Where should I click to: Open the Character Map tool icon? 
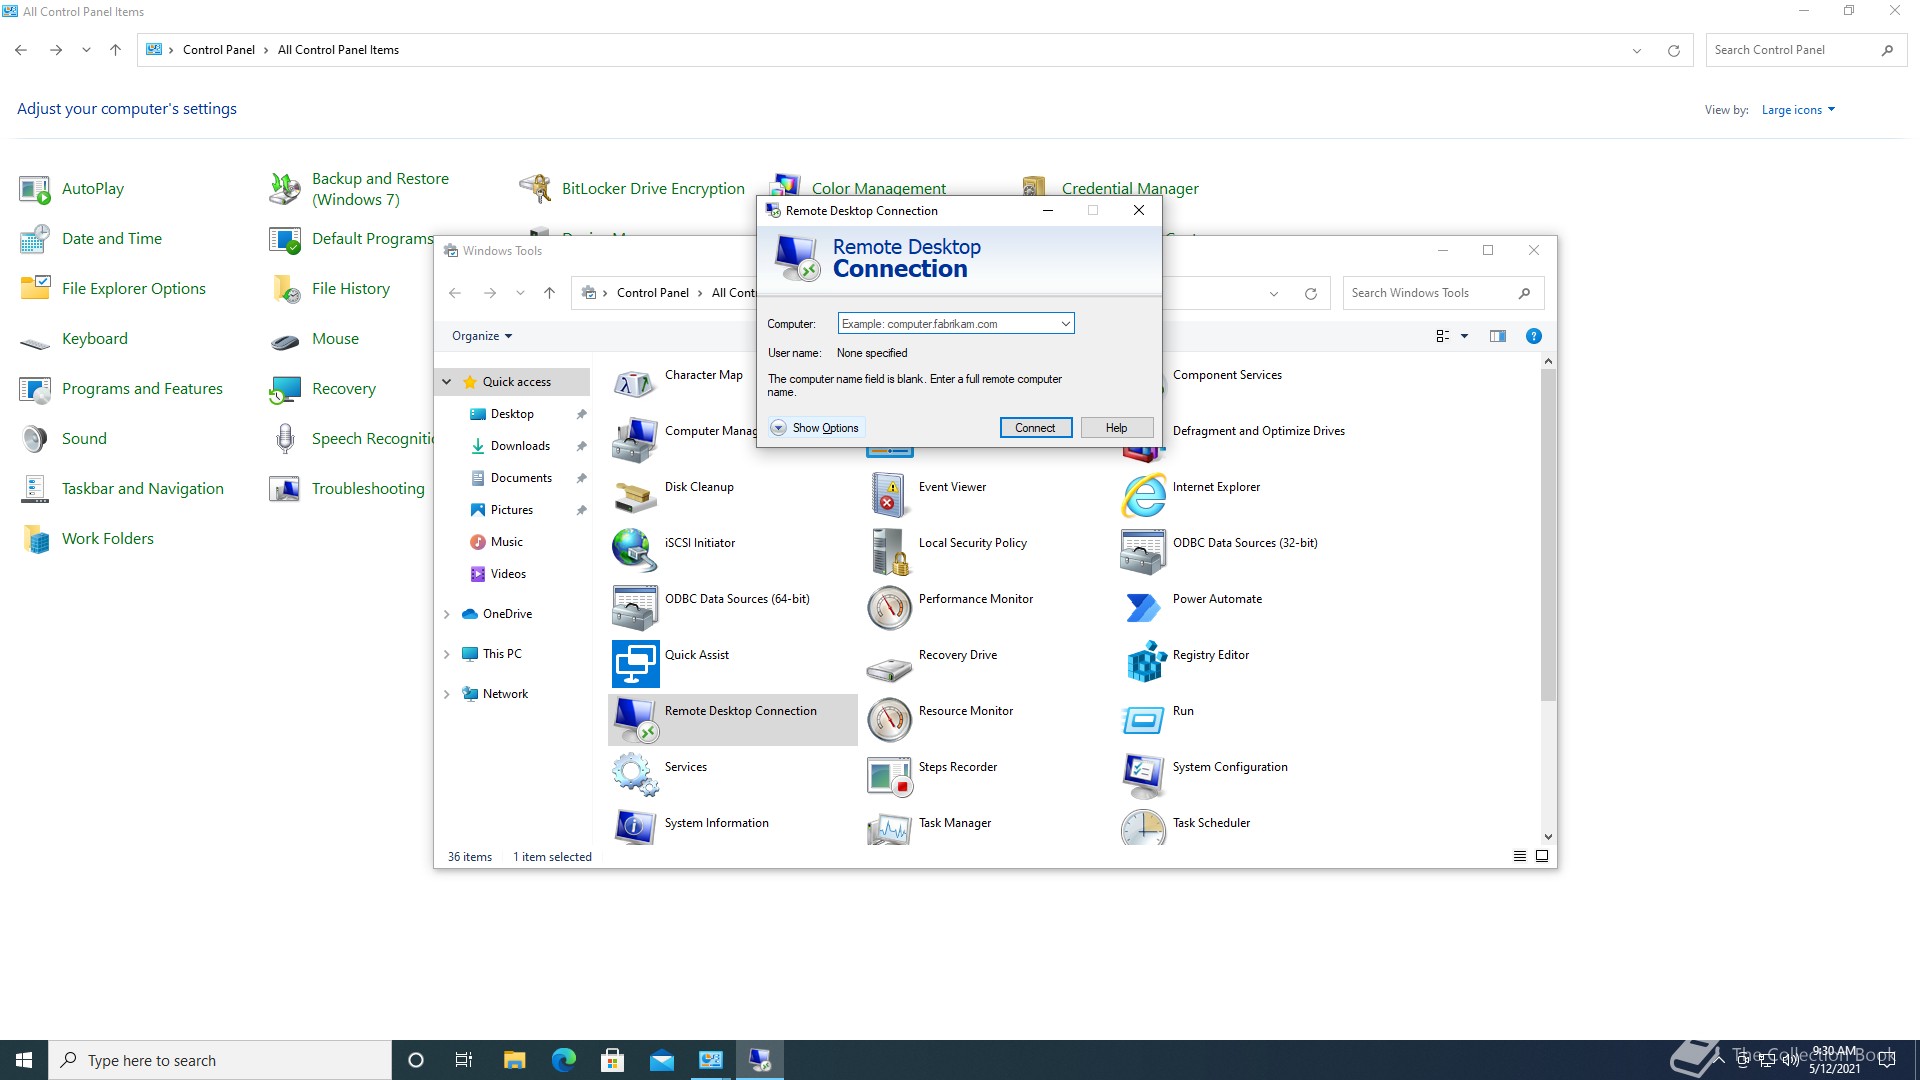coord(635,384)
